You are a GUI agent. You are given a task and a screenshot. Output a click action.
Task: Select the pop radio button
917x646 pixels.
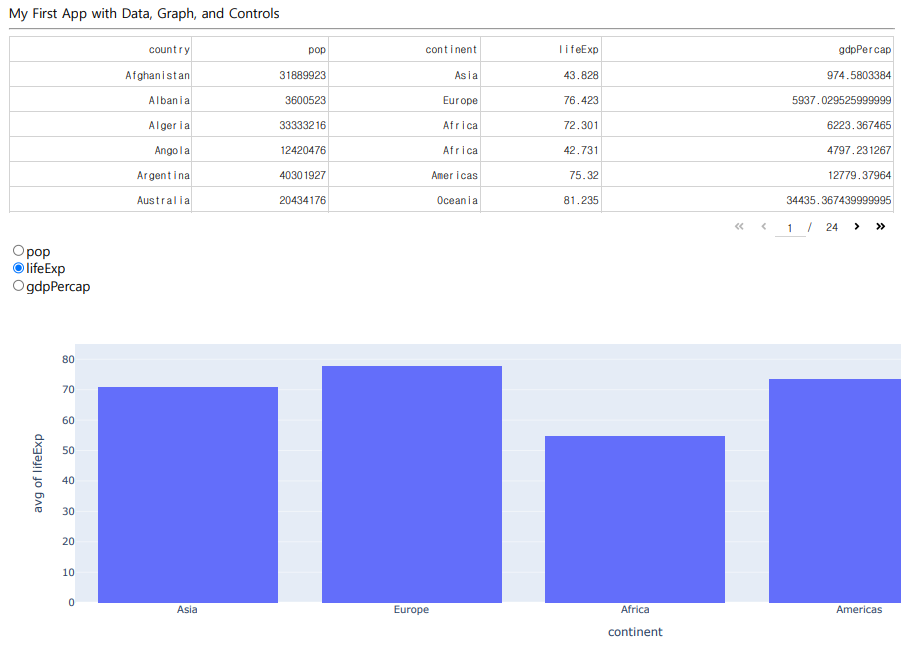(x=19, y=251)
